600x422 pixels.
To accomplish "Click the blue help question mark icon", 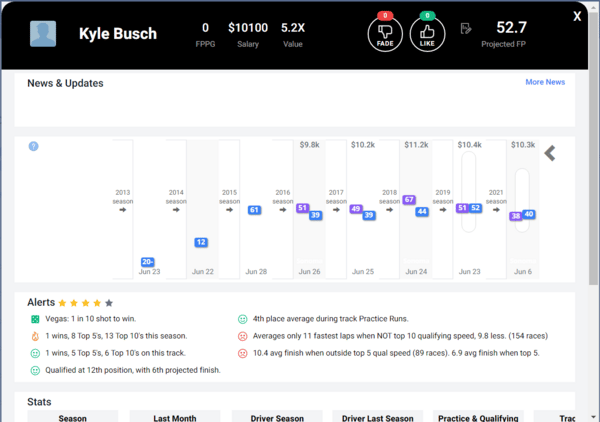I will click(33, 146).
